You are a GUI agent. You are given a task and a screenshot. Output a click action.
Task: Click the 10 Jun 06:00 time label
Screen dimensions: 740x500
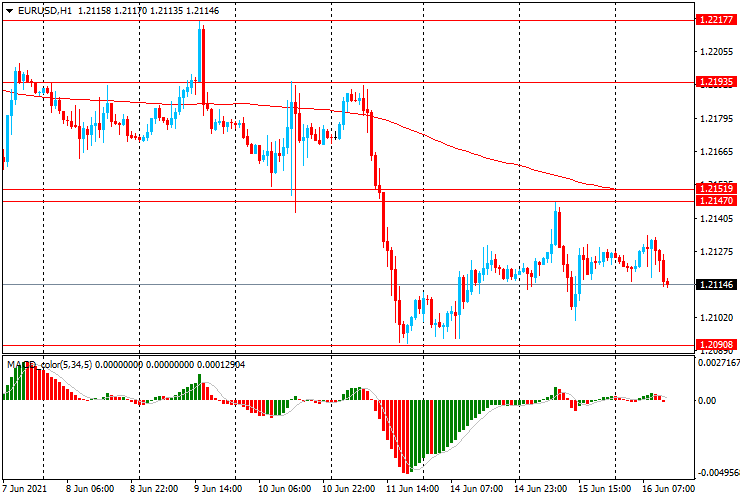[284, 488]
